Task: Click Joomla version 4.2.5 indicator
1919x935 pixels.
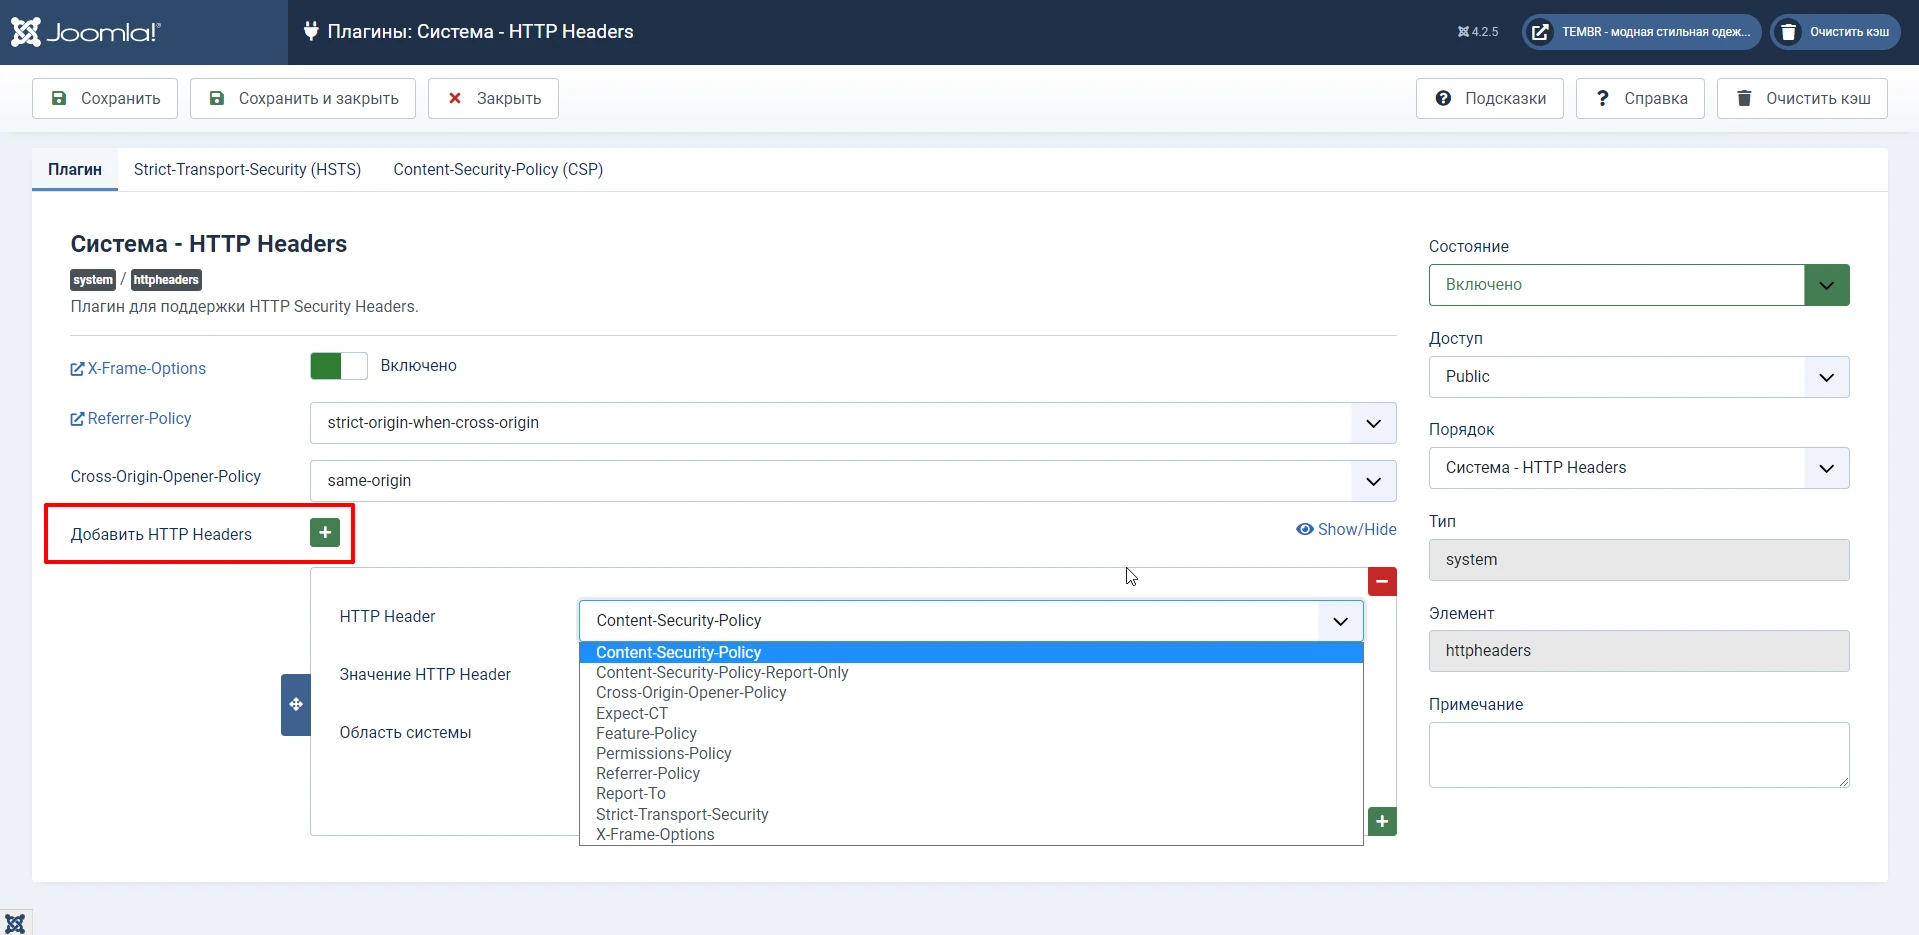Action: [x=1478, y=32]
